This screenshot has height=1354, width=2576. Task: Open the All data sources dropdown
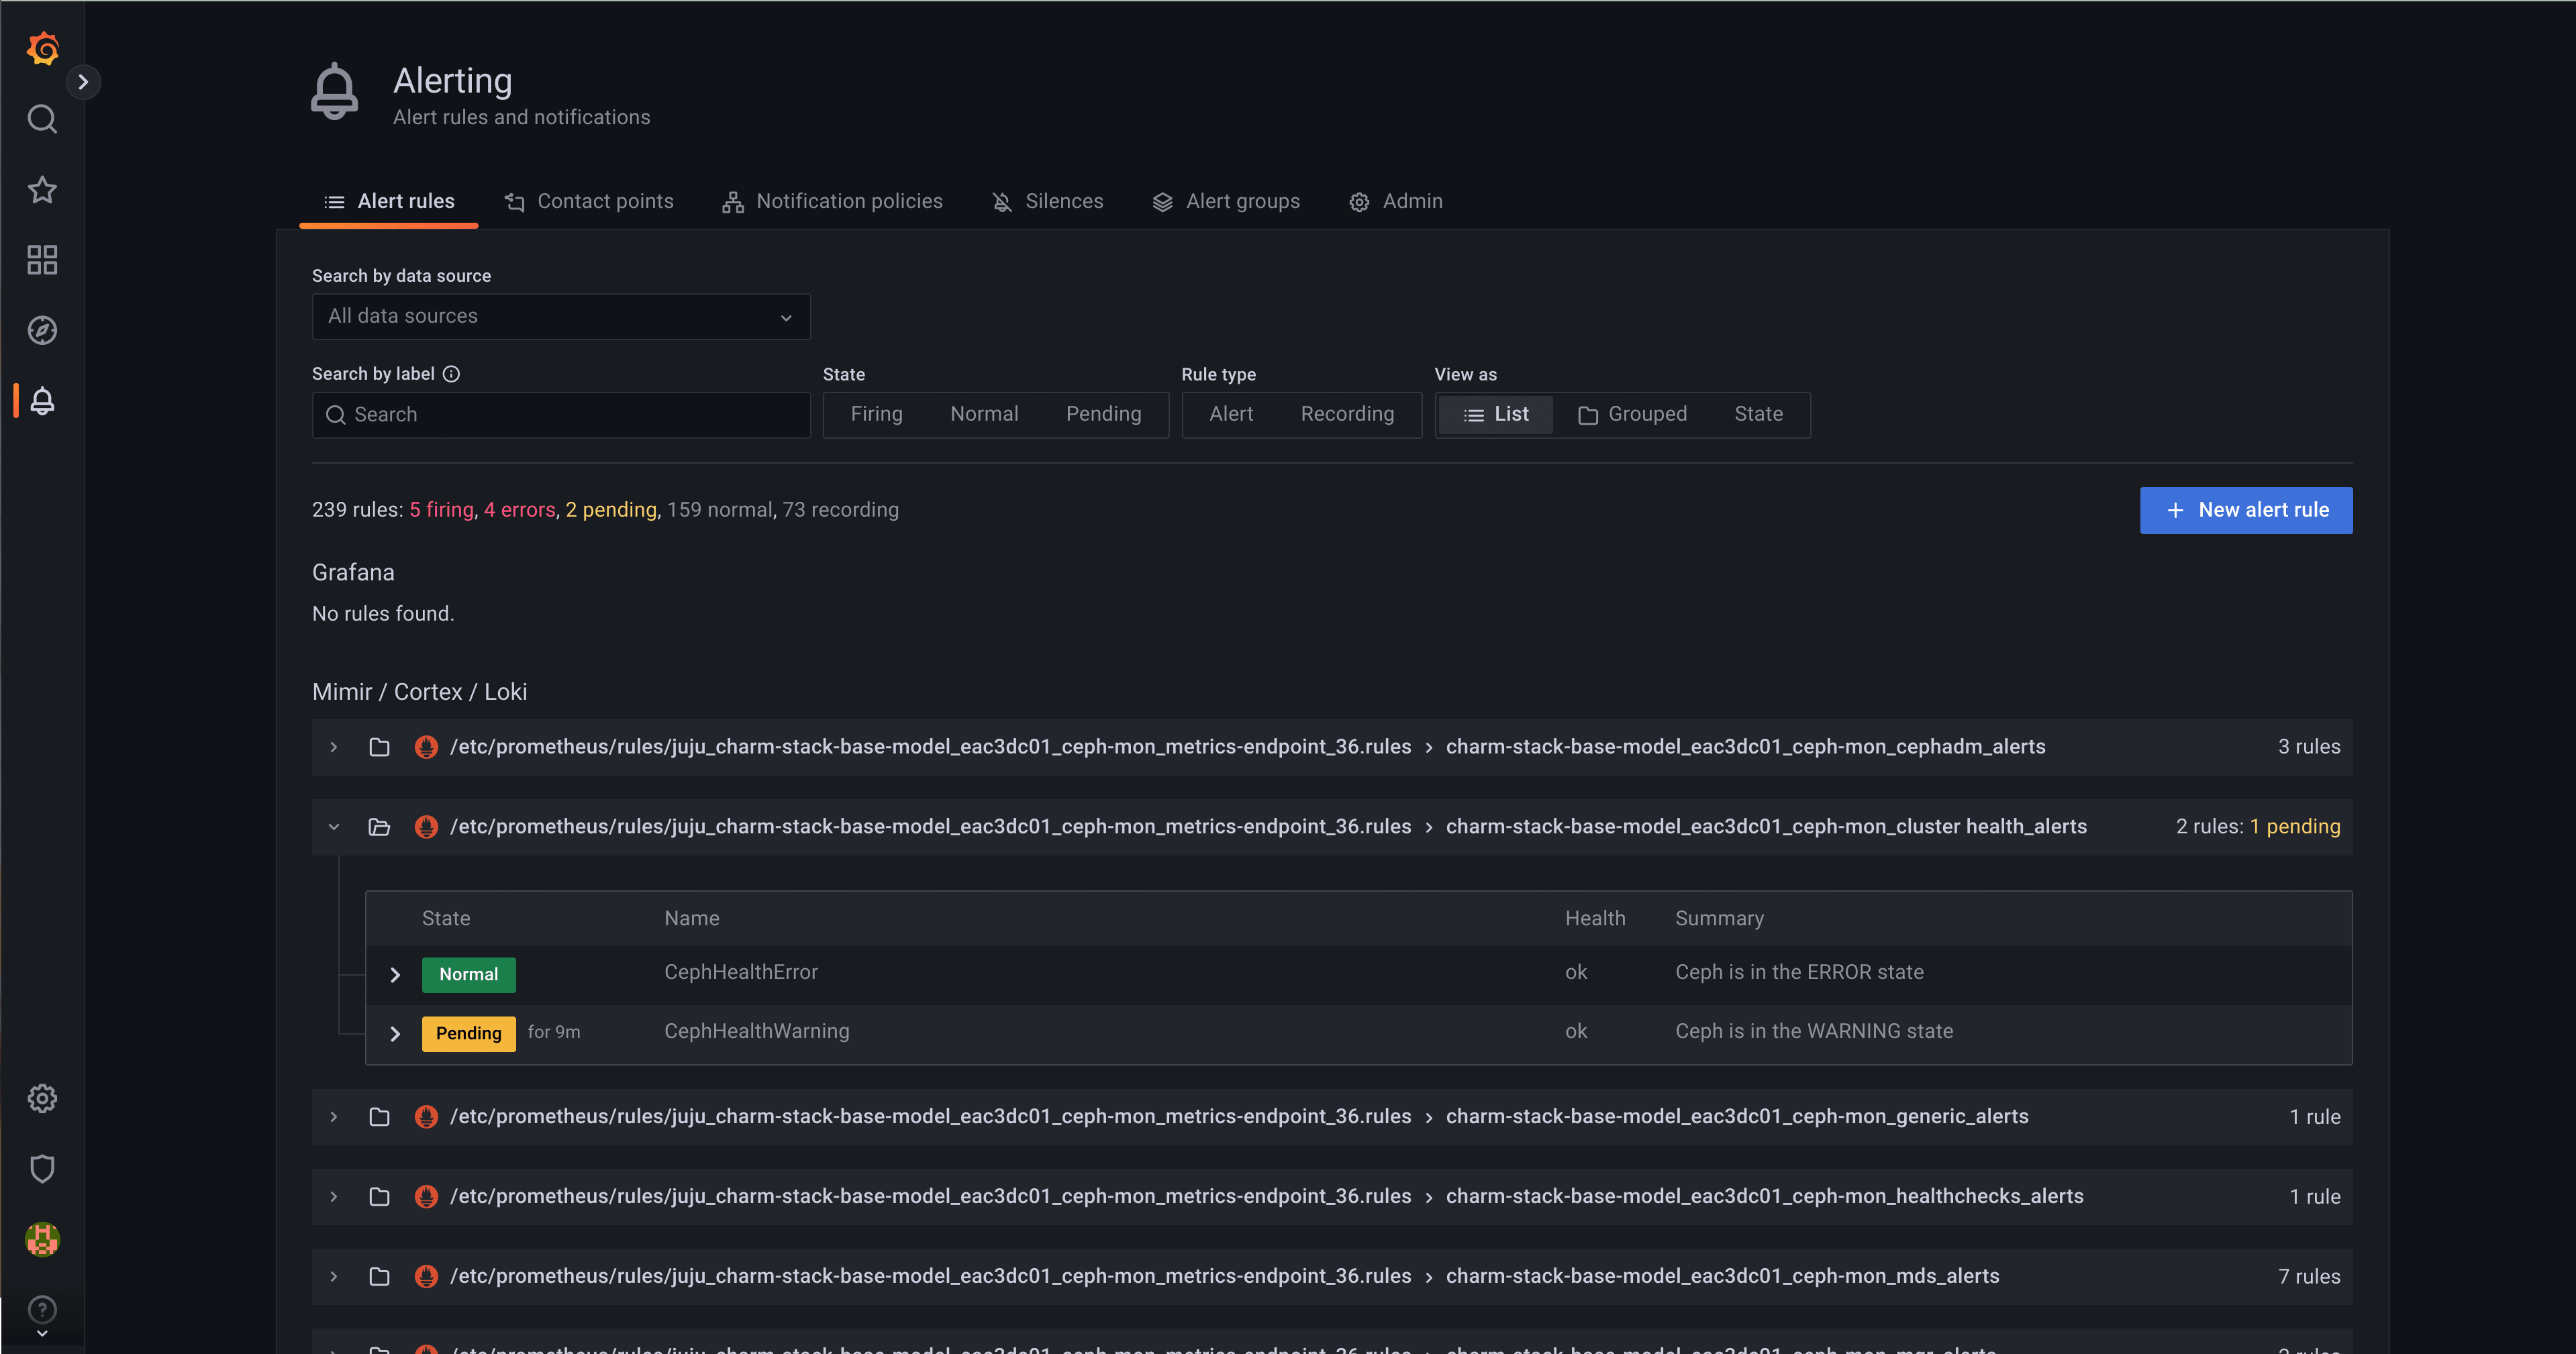coord(560,316)
